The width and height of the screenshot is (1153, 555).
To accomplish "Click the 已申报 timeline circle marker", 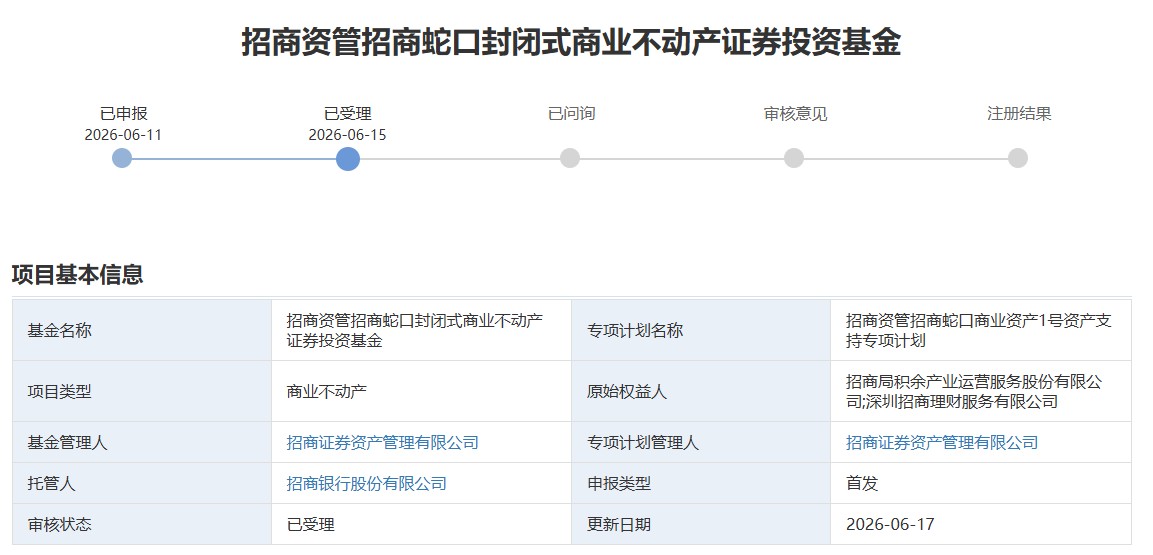I will (122, 158).
